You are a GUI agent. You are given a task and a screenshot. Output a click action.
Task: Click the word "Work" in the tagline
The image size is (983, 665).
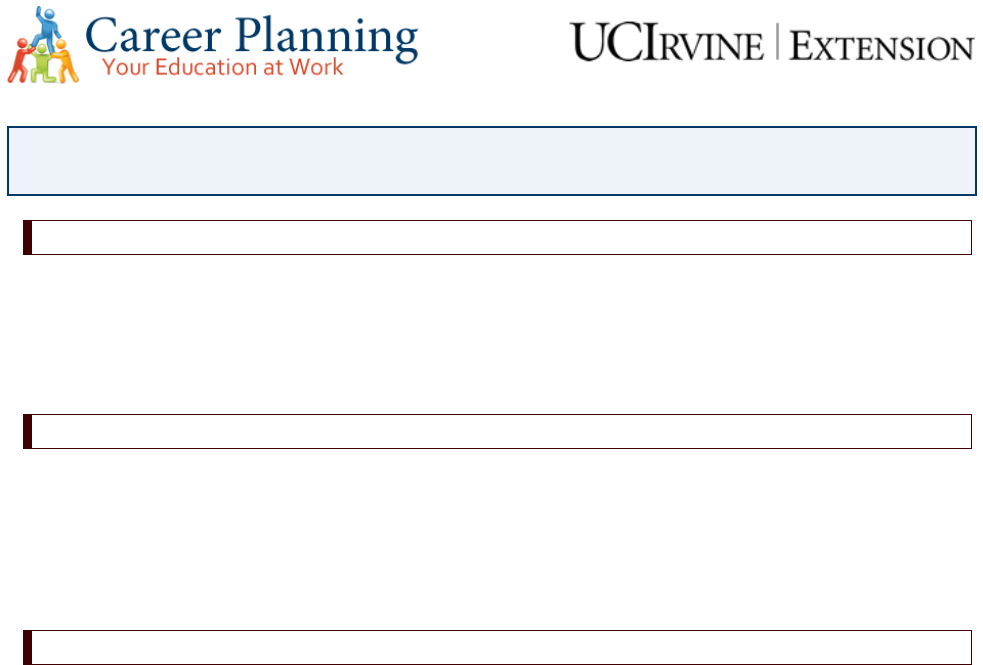(x=316, y=66)
